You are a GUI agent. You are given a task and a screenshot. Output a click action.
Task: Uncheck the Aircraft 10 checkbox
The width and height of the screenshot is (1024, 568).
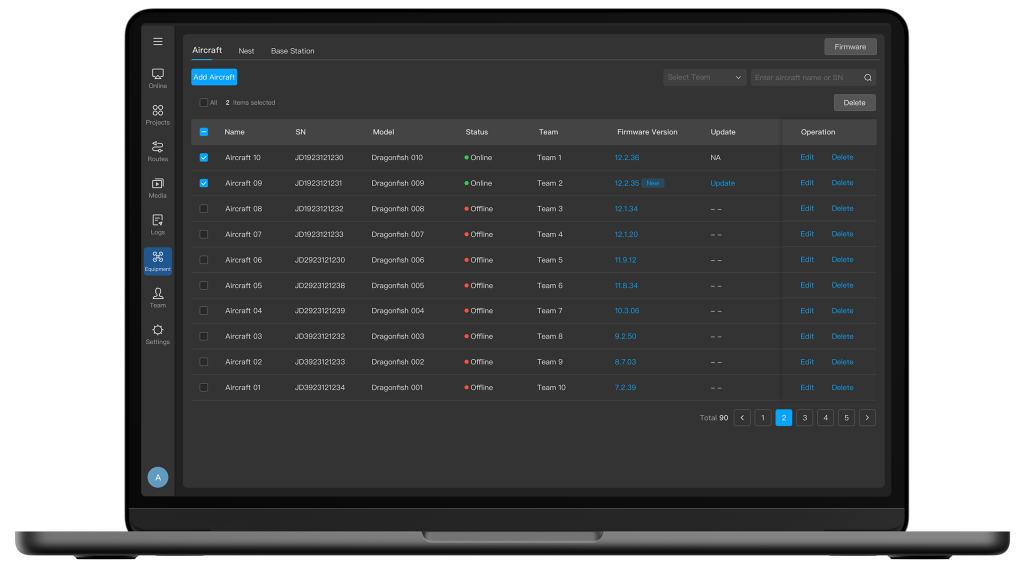204,158
